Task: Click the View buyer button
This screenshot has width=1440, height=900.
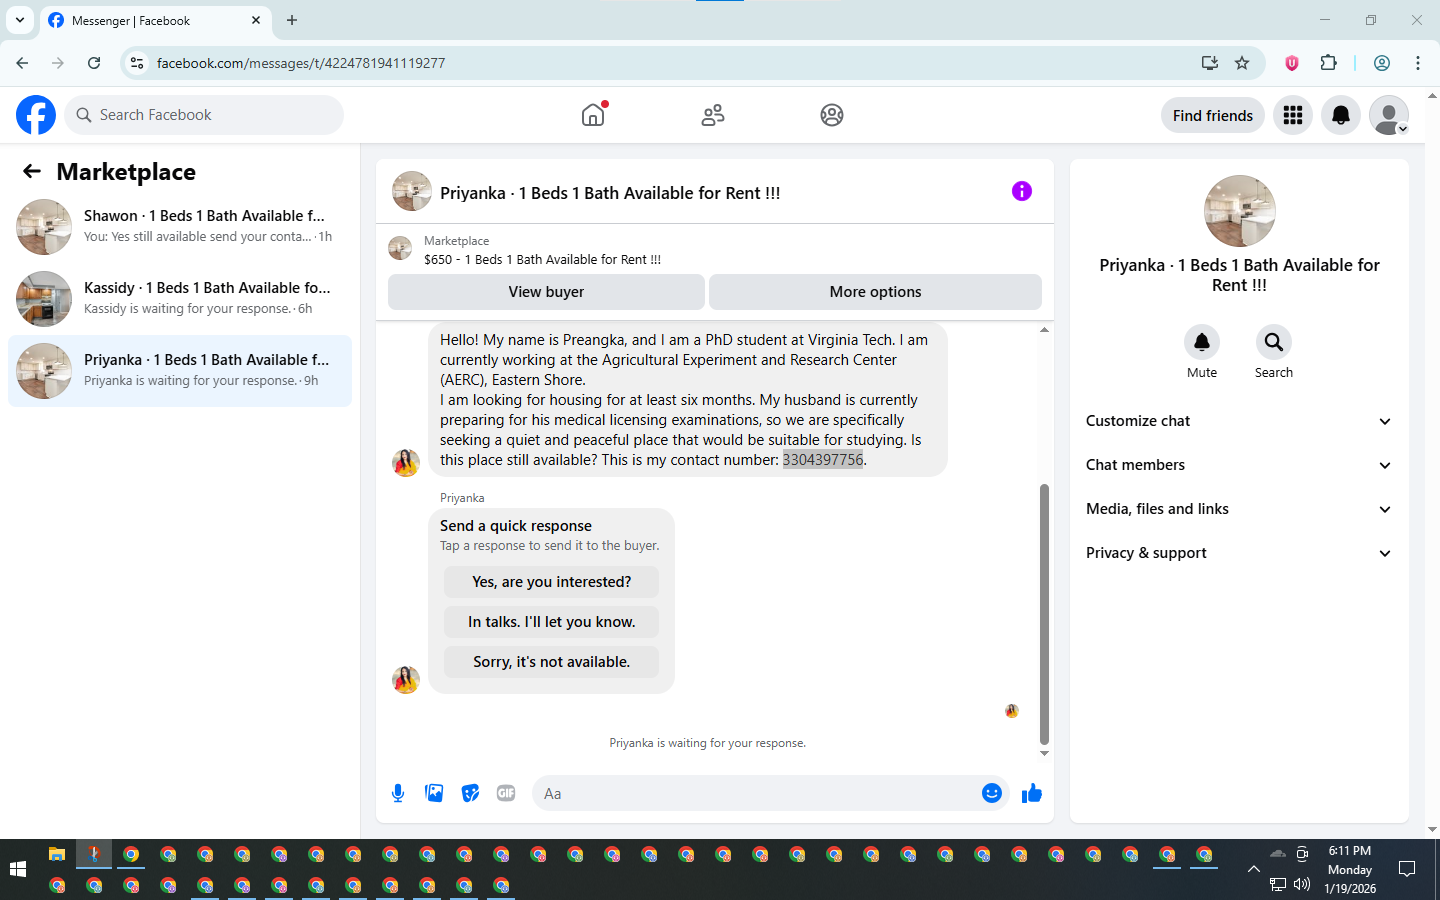Action: point(546,292)
